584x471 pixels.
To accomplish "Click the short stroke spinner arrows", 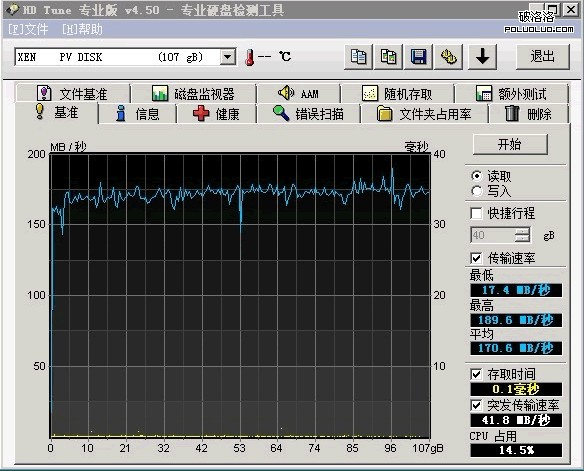I will point(522,235).
